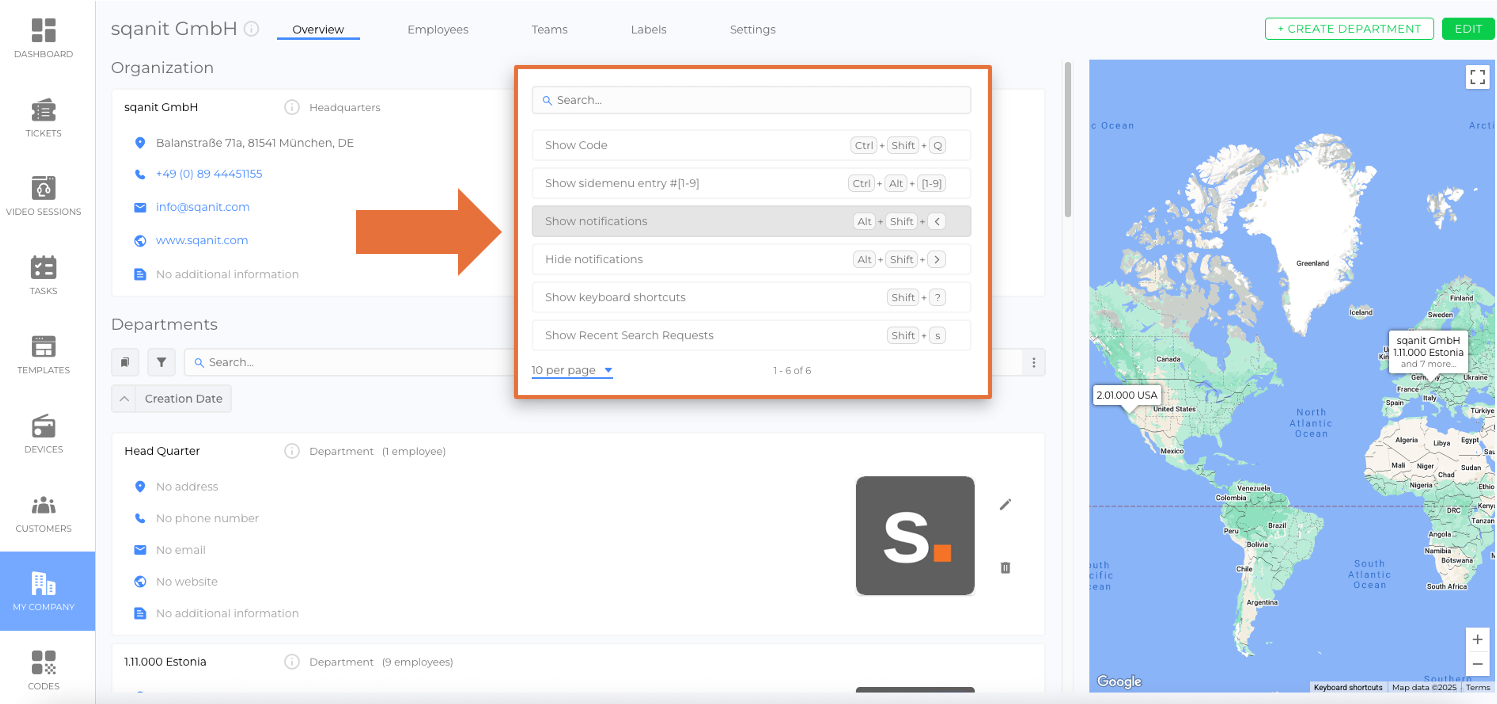
Task: Open the Tickets sidebar icon
Action: 43,118
